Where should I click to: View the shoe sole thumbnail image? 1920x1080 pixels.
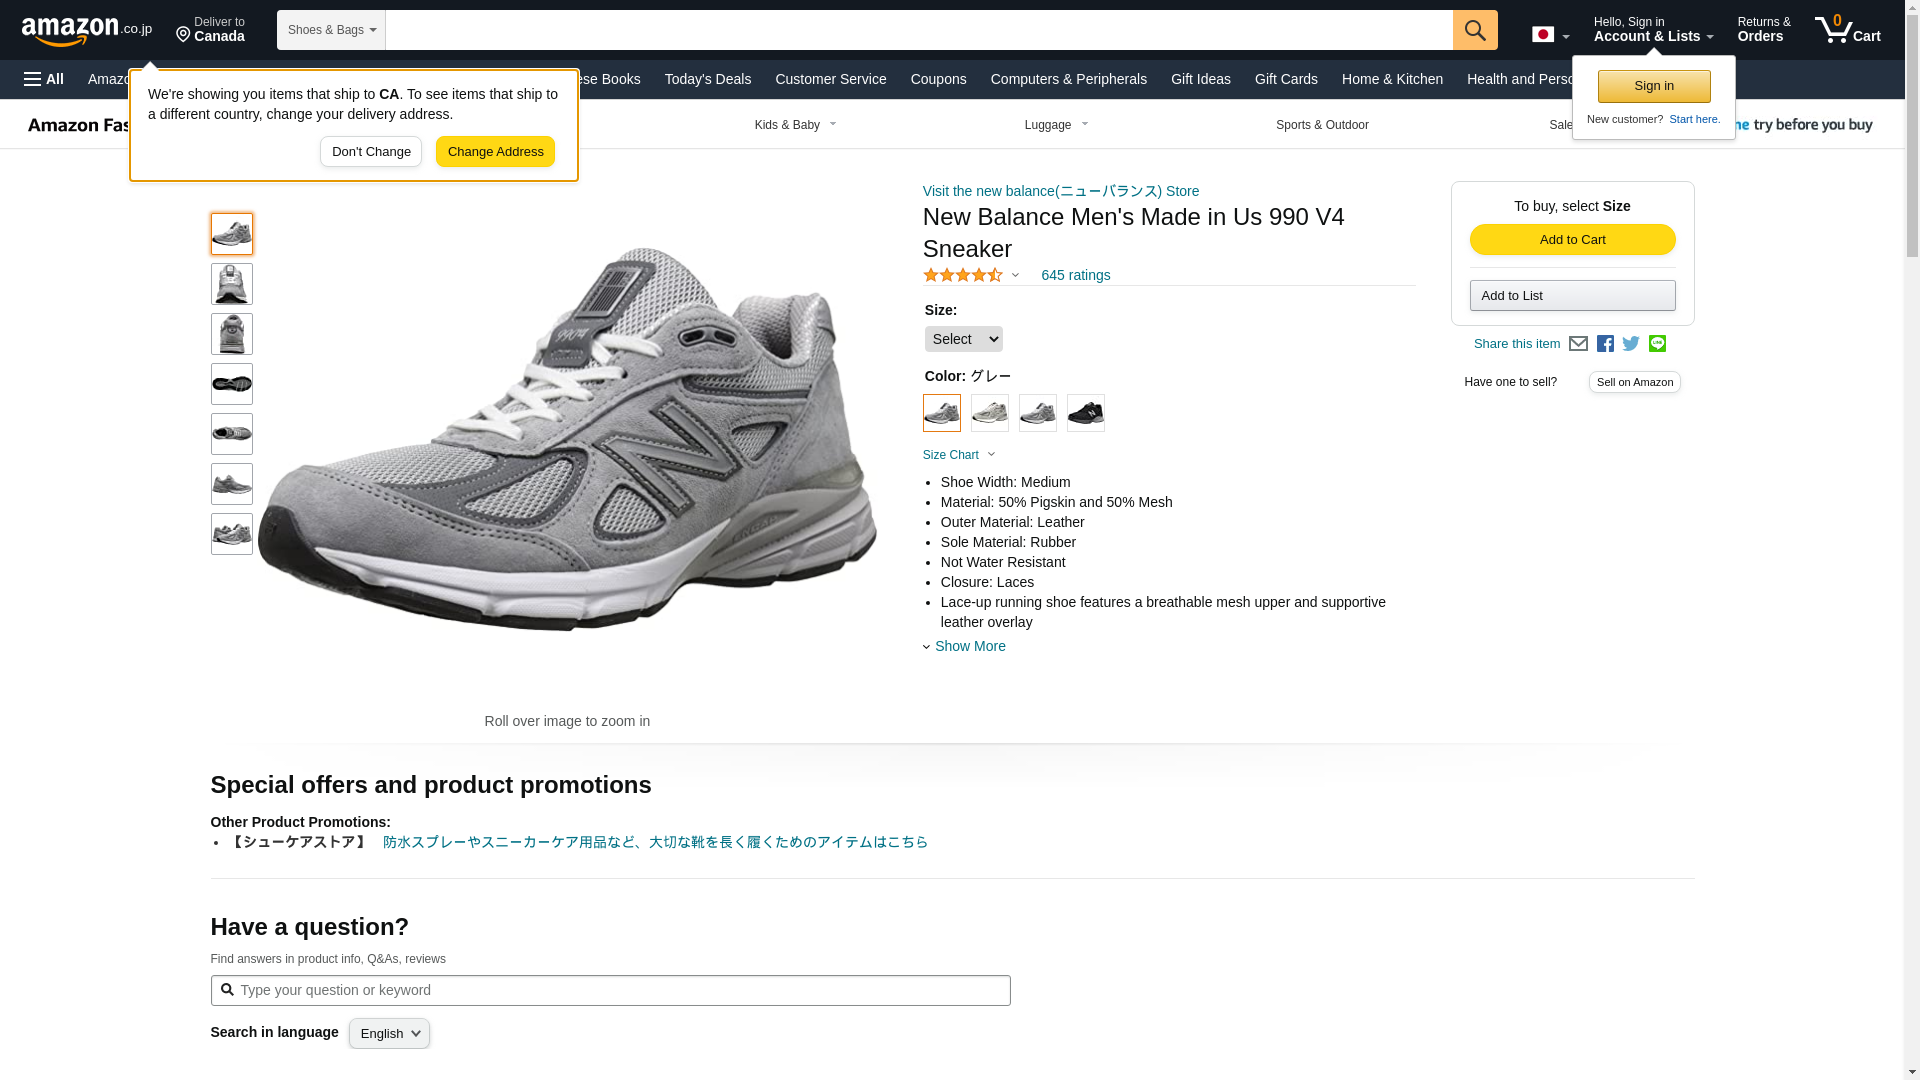(x=231, y=384)
